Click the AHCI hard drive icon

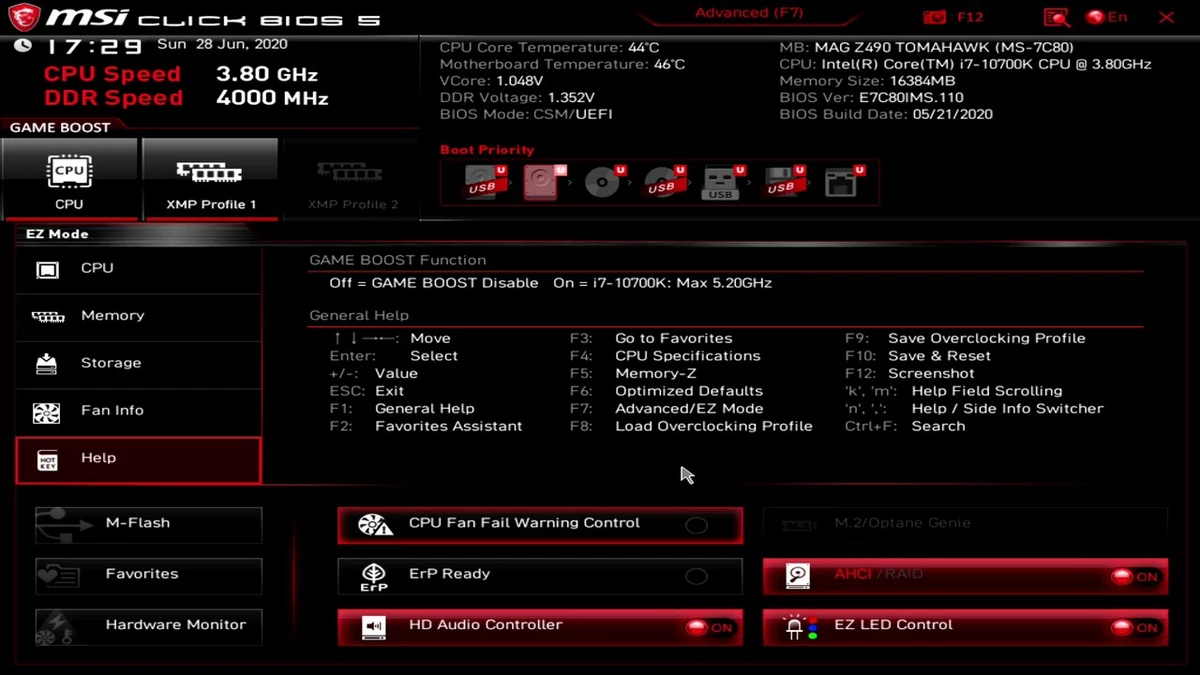(x=798, y=576)
